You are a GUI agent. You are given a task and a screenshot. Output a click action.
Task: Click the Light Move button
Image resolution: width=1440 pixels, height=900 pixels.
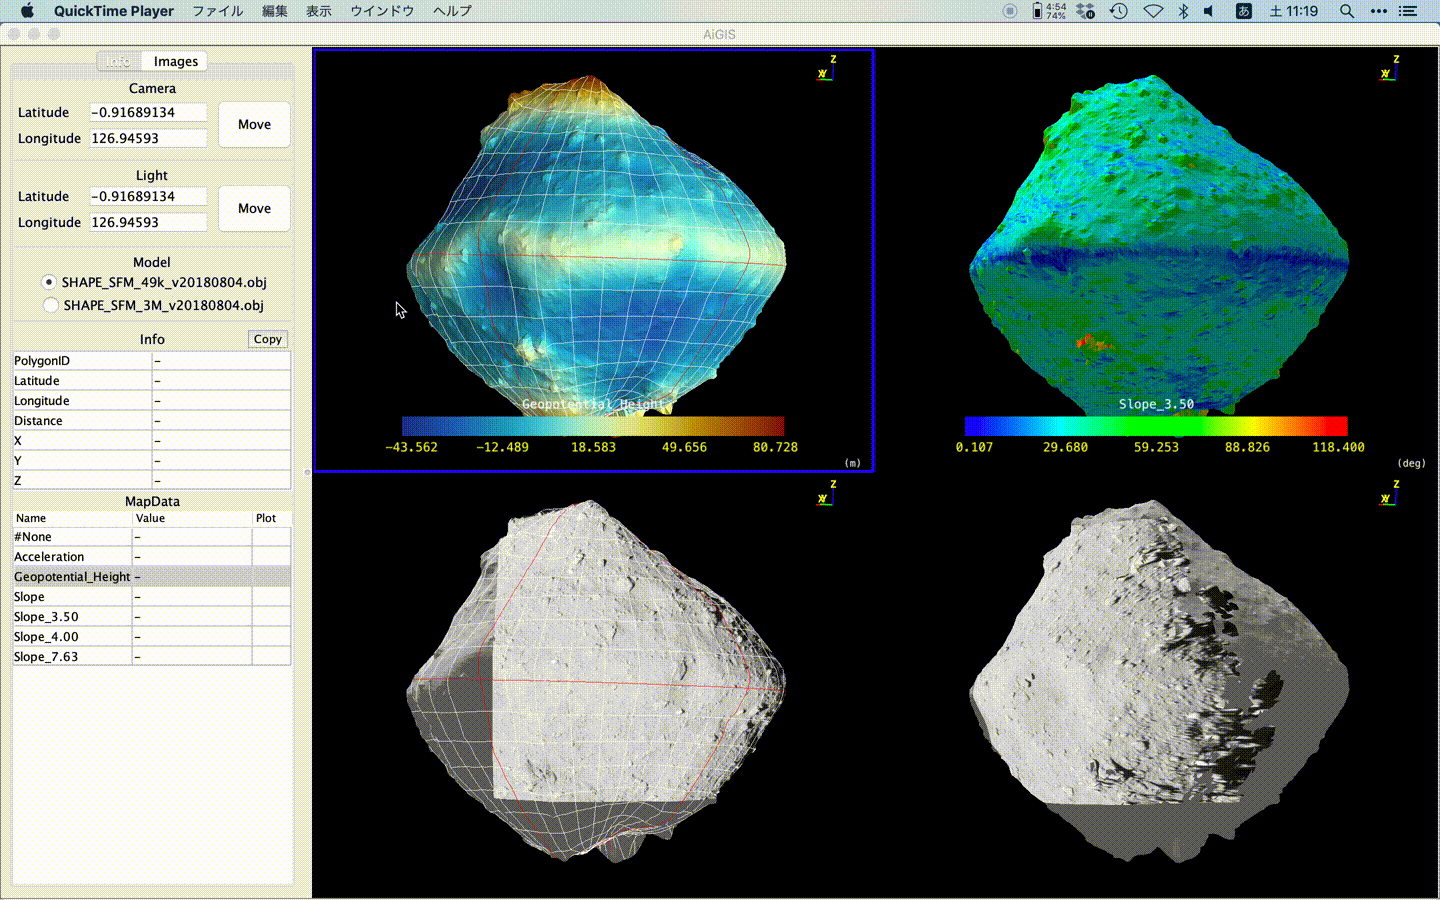click(x=254, y=208)
